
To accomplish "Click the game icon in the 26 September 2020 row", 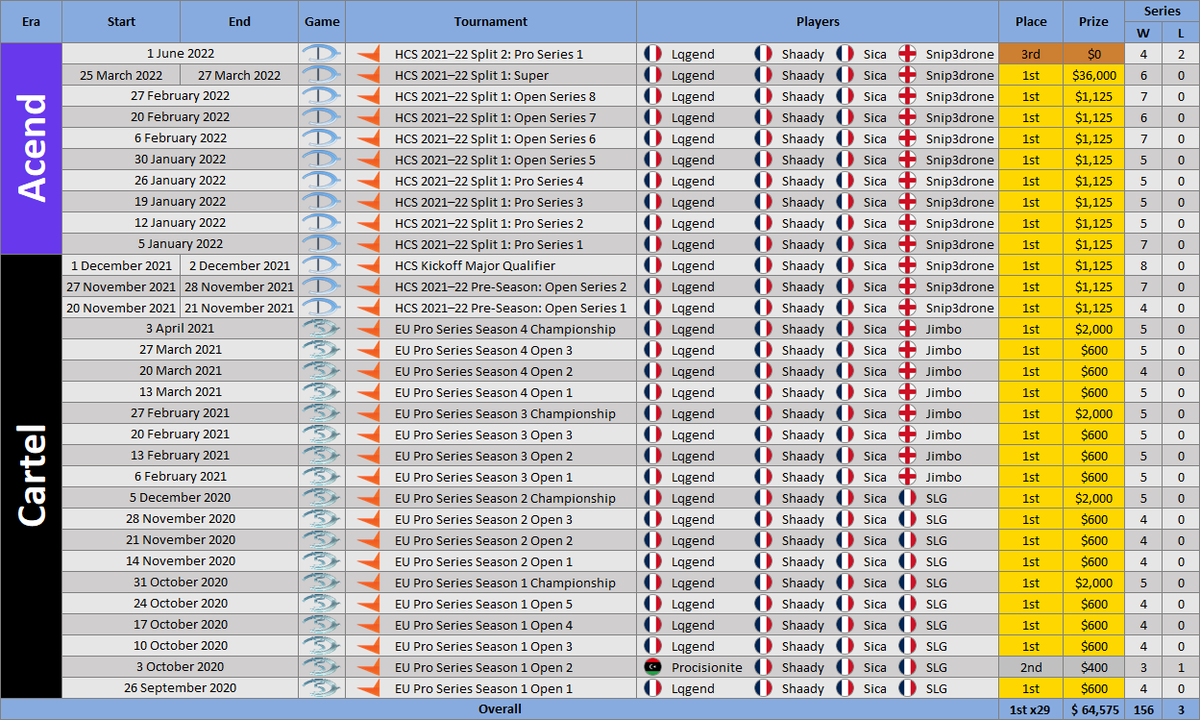I will click(322, 688).
